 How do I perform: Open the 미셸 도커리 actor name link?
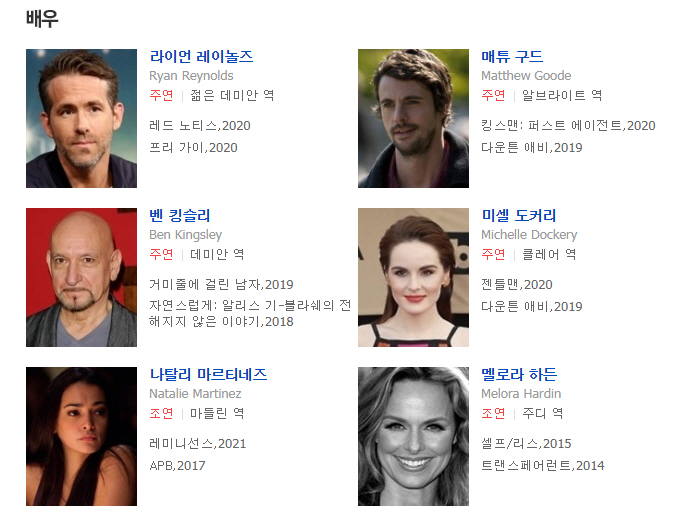click(x=519, y=215)
